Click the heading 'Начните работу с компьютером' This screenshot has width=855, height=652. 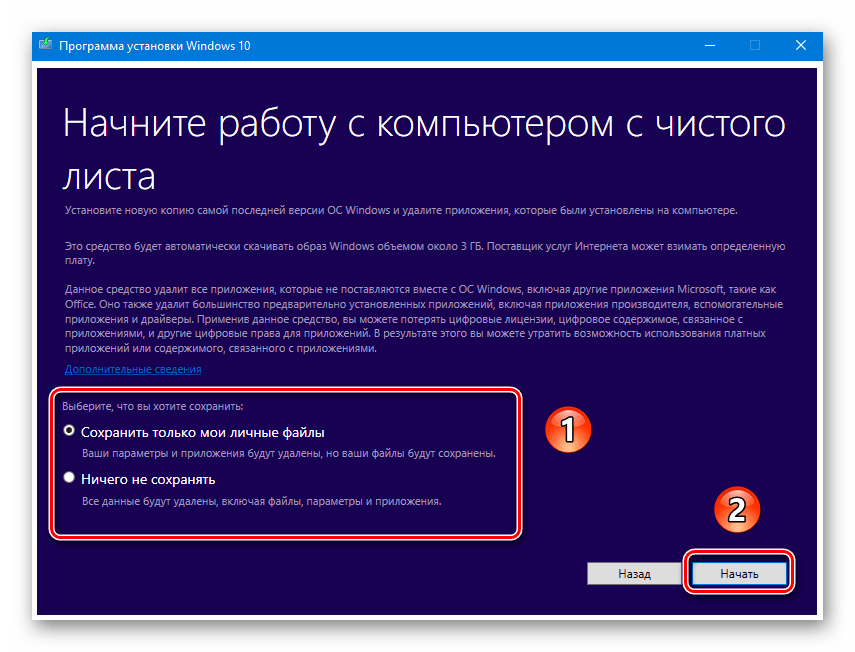[x=423, y=126]
